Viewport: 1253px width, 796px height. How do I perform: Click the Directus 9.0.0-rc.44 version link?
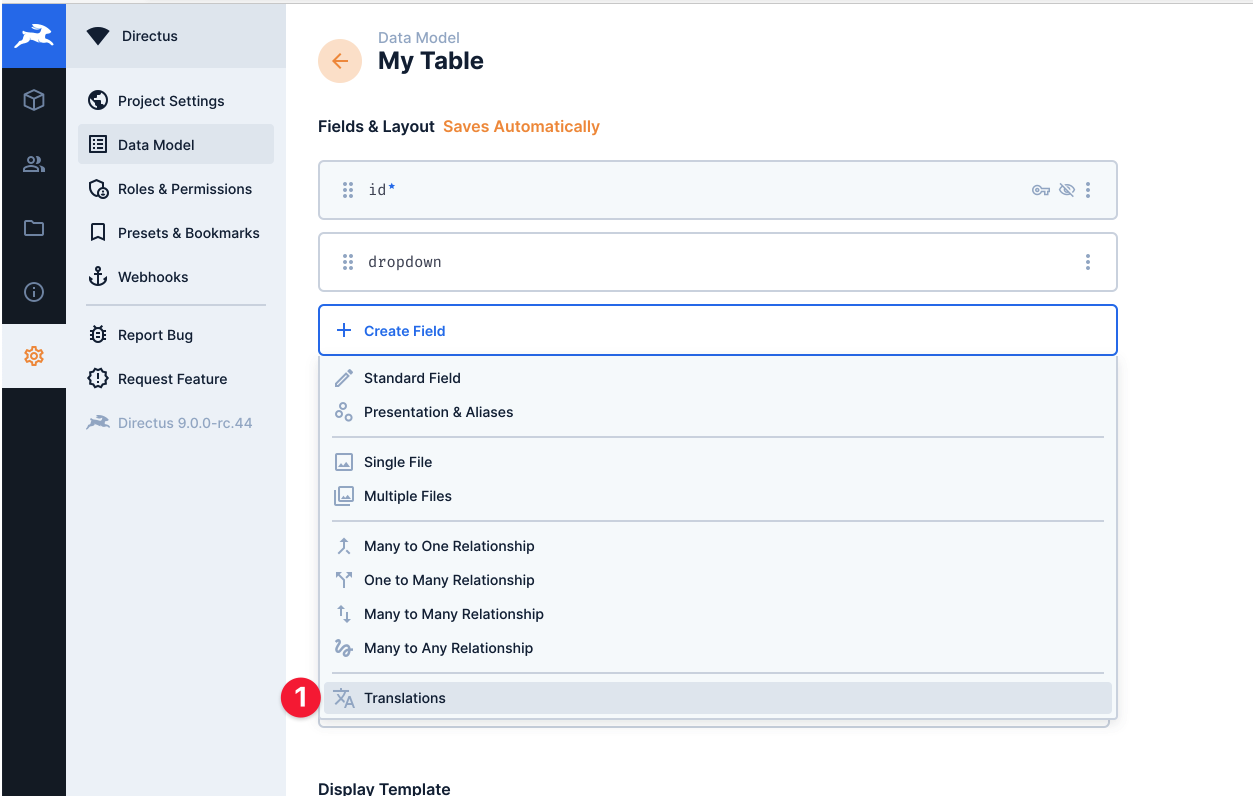click(x=176, y=423)
